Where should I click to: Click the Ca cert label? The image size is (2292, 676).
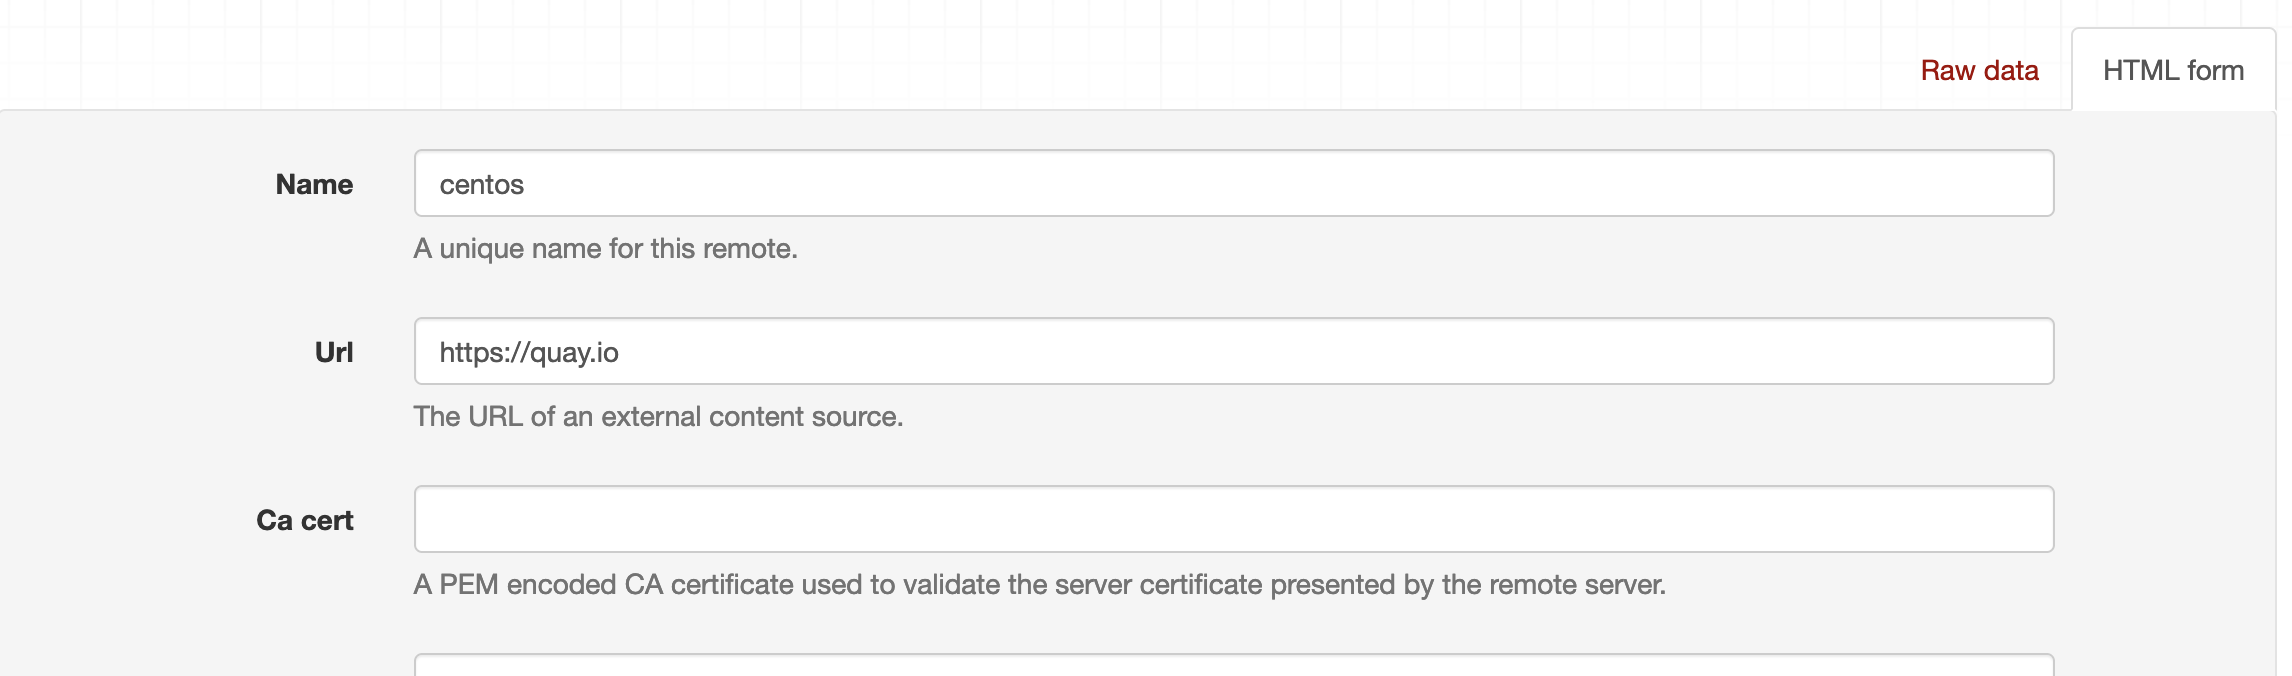[305, 519]
